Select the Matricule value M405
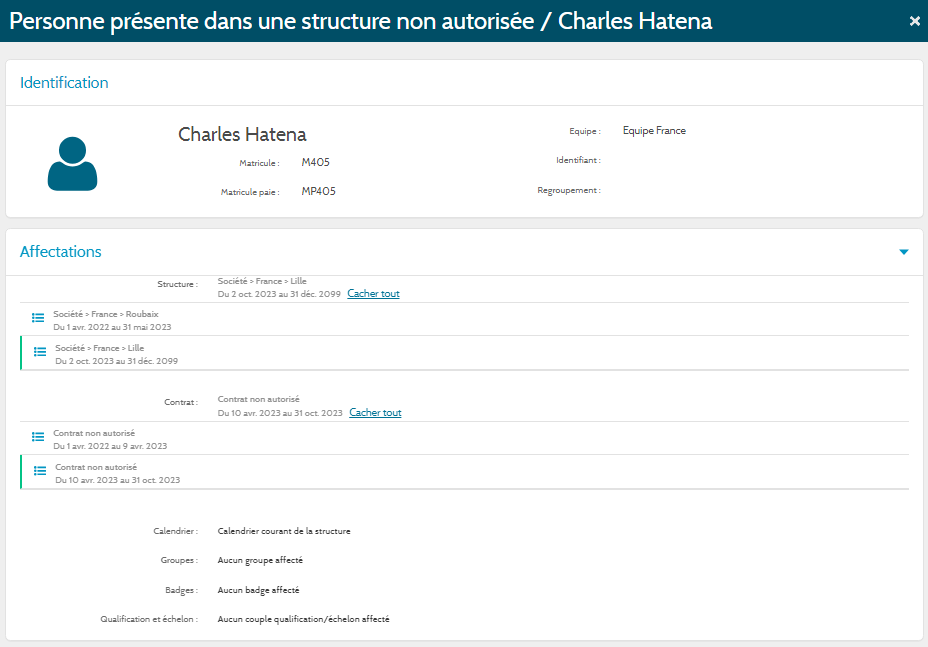Viewport: 928px width, 647px height. pos(315,162)
